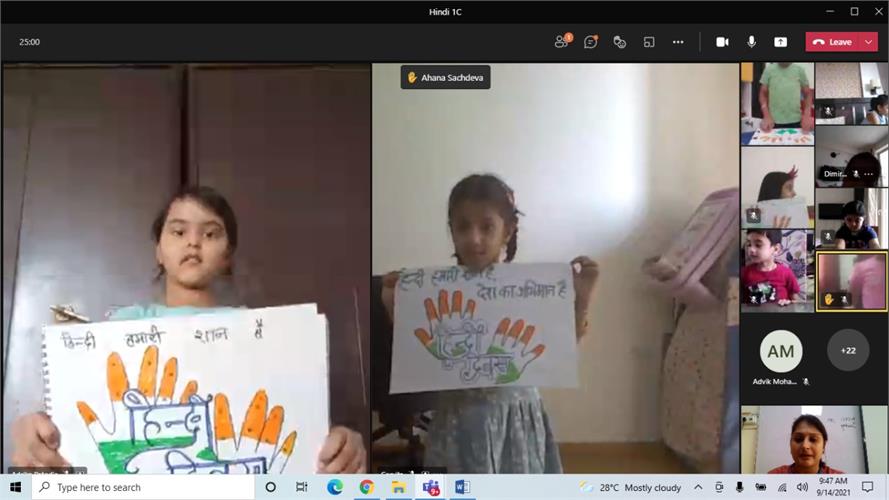Select the AM avatar for Advik Moha...
Image resolution: width=889 pixels, height=500 pixels.
coord(781,351)
